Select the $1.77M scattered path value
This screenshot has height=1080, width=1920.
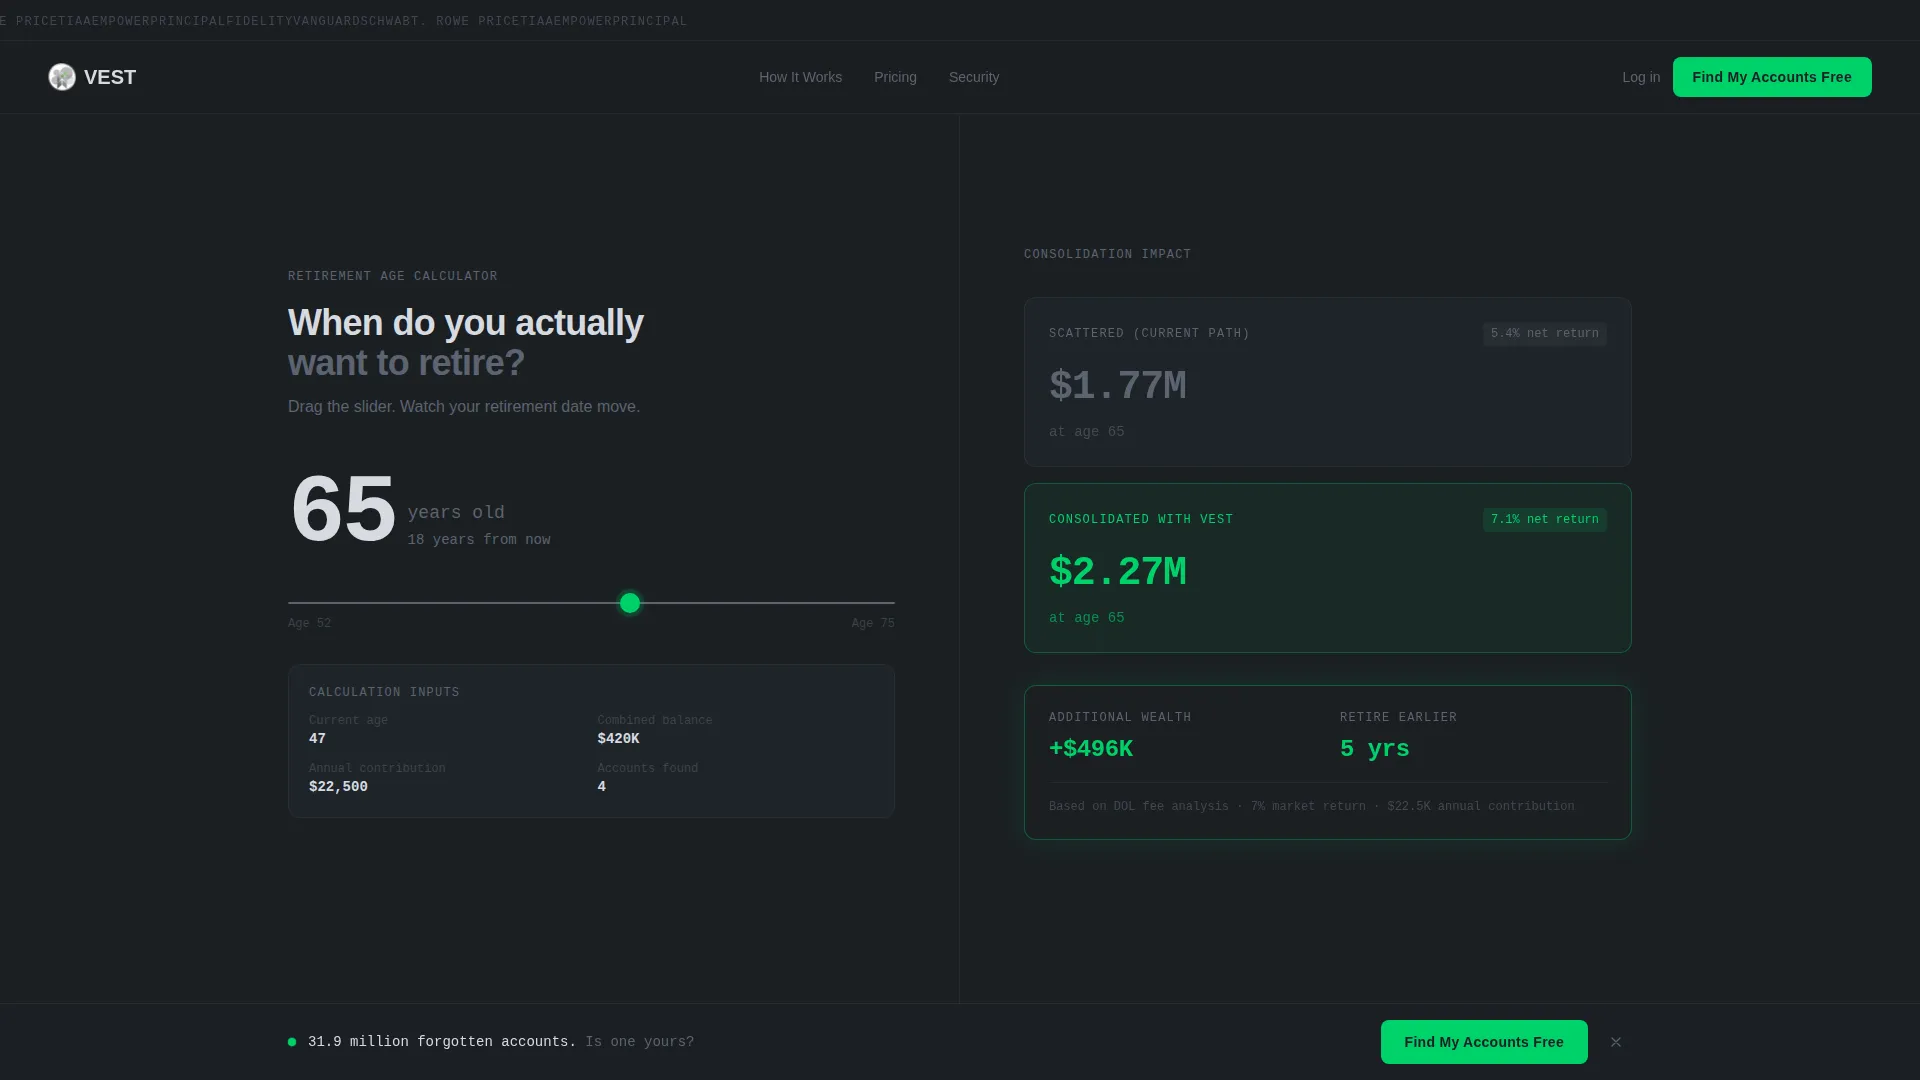coord(1117,386)
